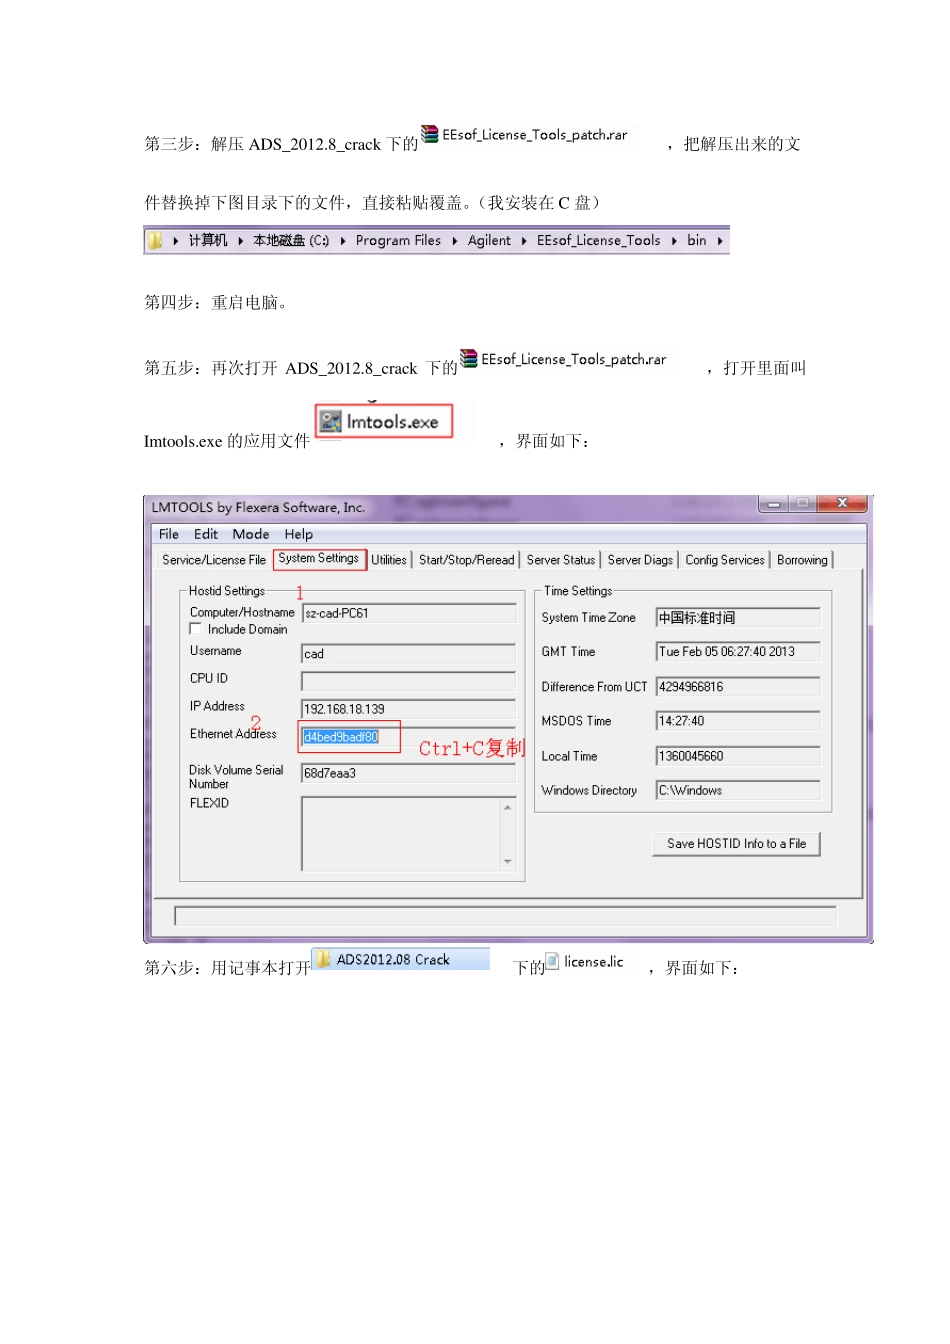
Task: Click the Save HOSTID Info to a File button
Action: tap(737, 844)
